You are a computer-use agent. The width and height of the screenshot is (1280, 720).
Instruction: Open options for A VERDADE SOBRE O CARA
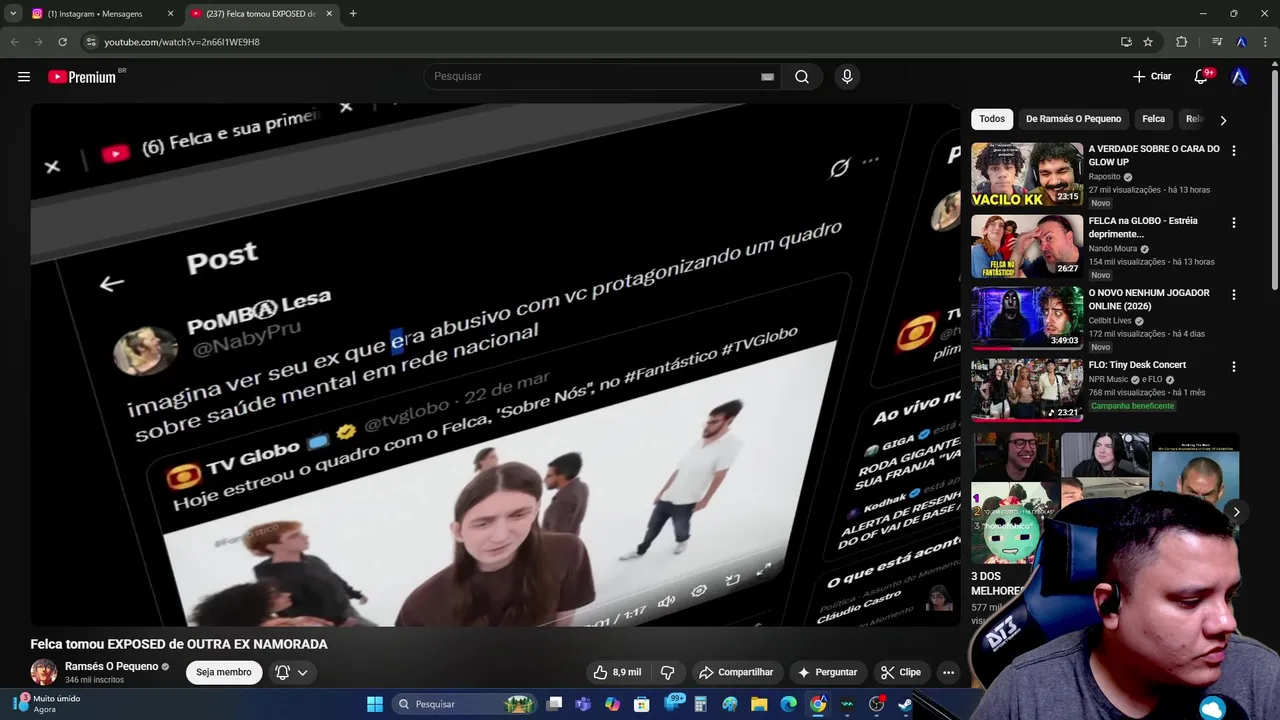tap(1233, 150)
